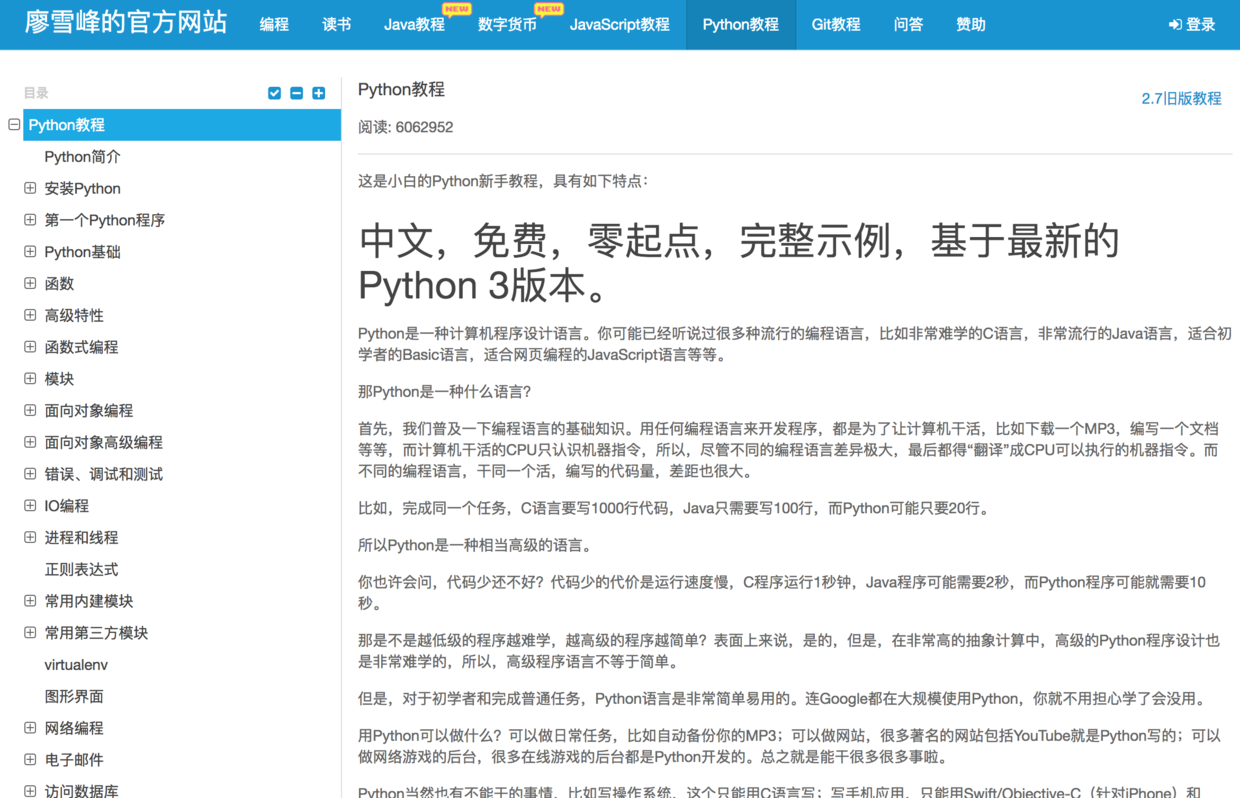The height and width of the screenshot is (798, 1240).
Task: Expand the 面向对象高级编程 tree node
Action: click(x=30, y=442)
